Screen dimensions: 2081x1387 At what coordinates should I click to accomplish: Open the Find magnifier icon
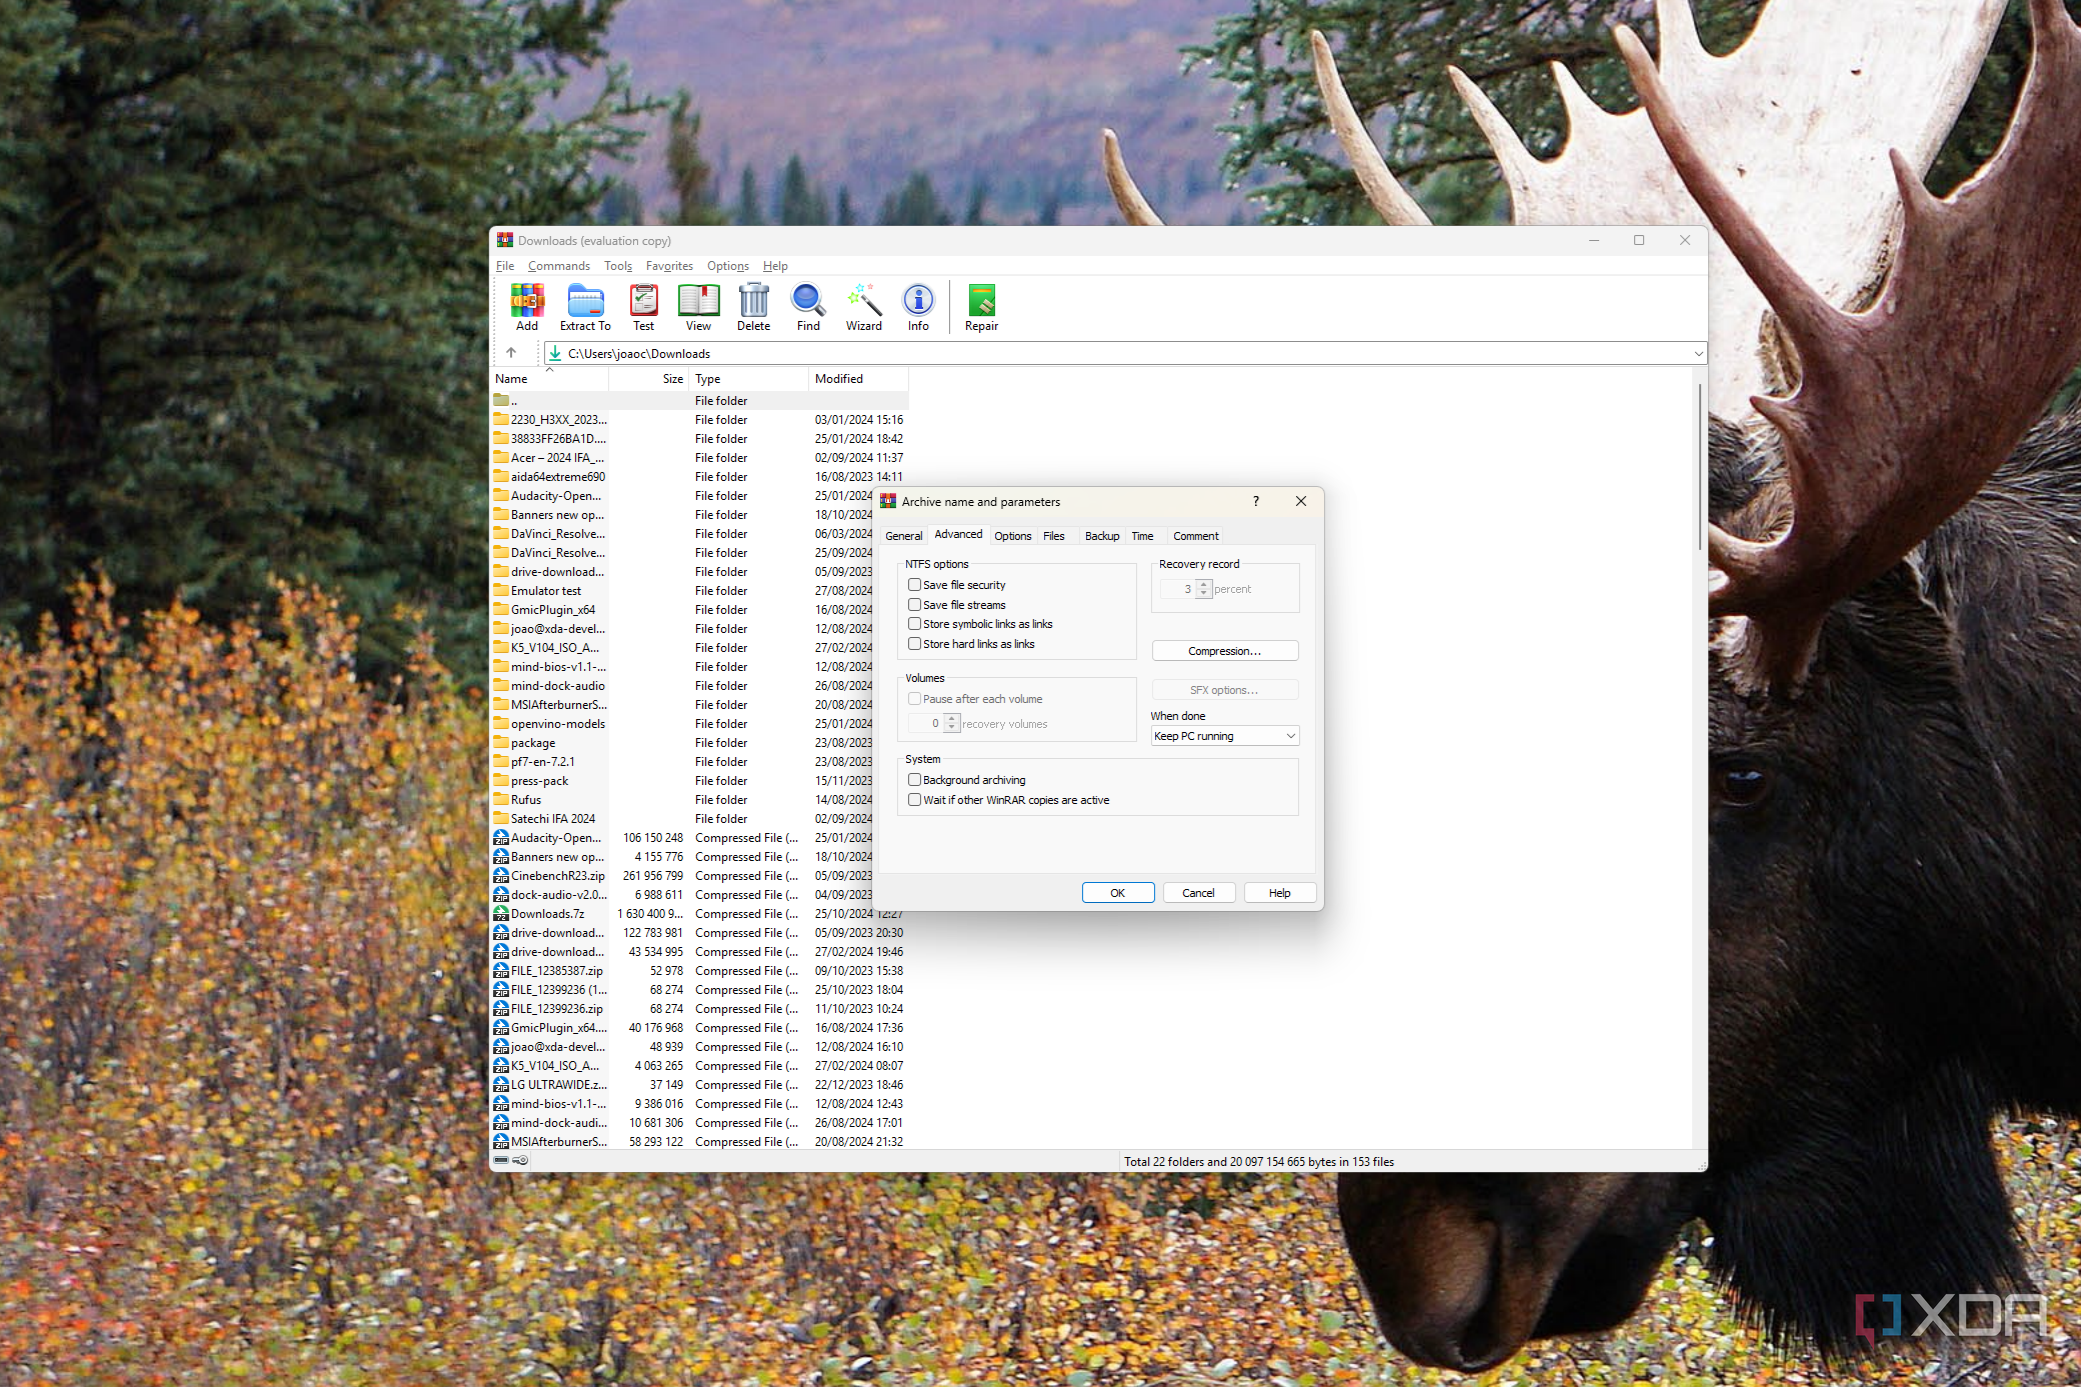click(x=808, y=307)
